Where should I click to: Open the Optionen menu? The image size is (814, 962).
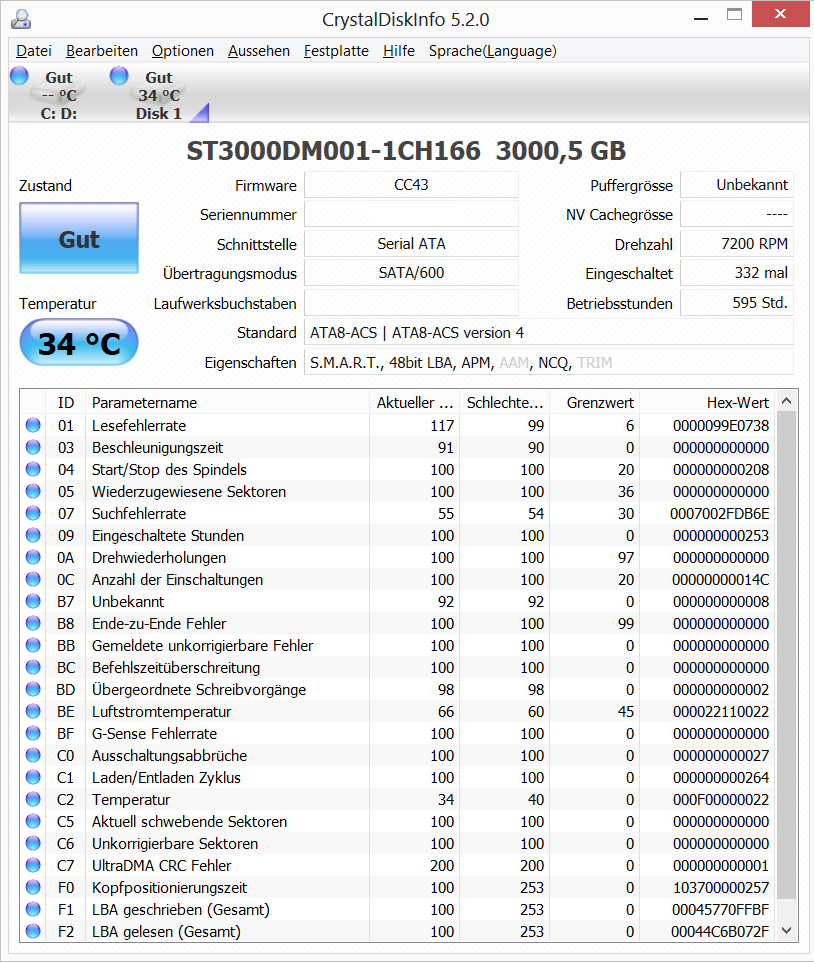pos(183,51)
